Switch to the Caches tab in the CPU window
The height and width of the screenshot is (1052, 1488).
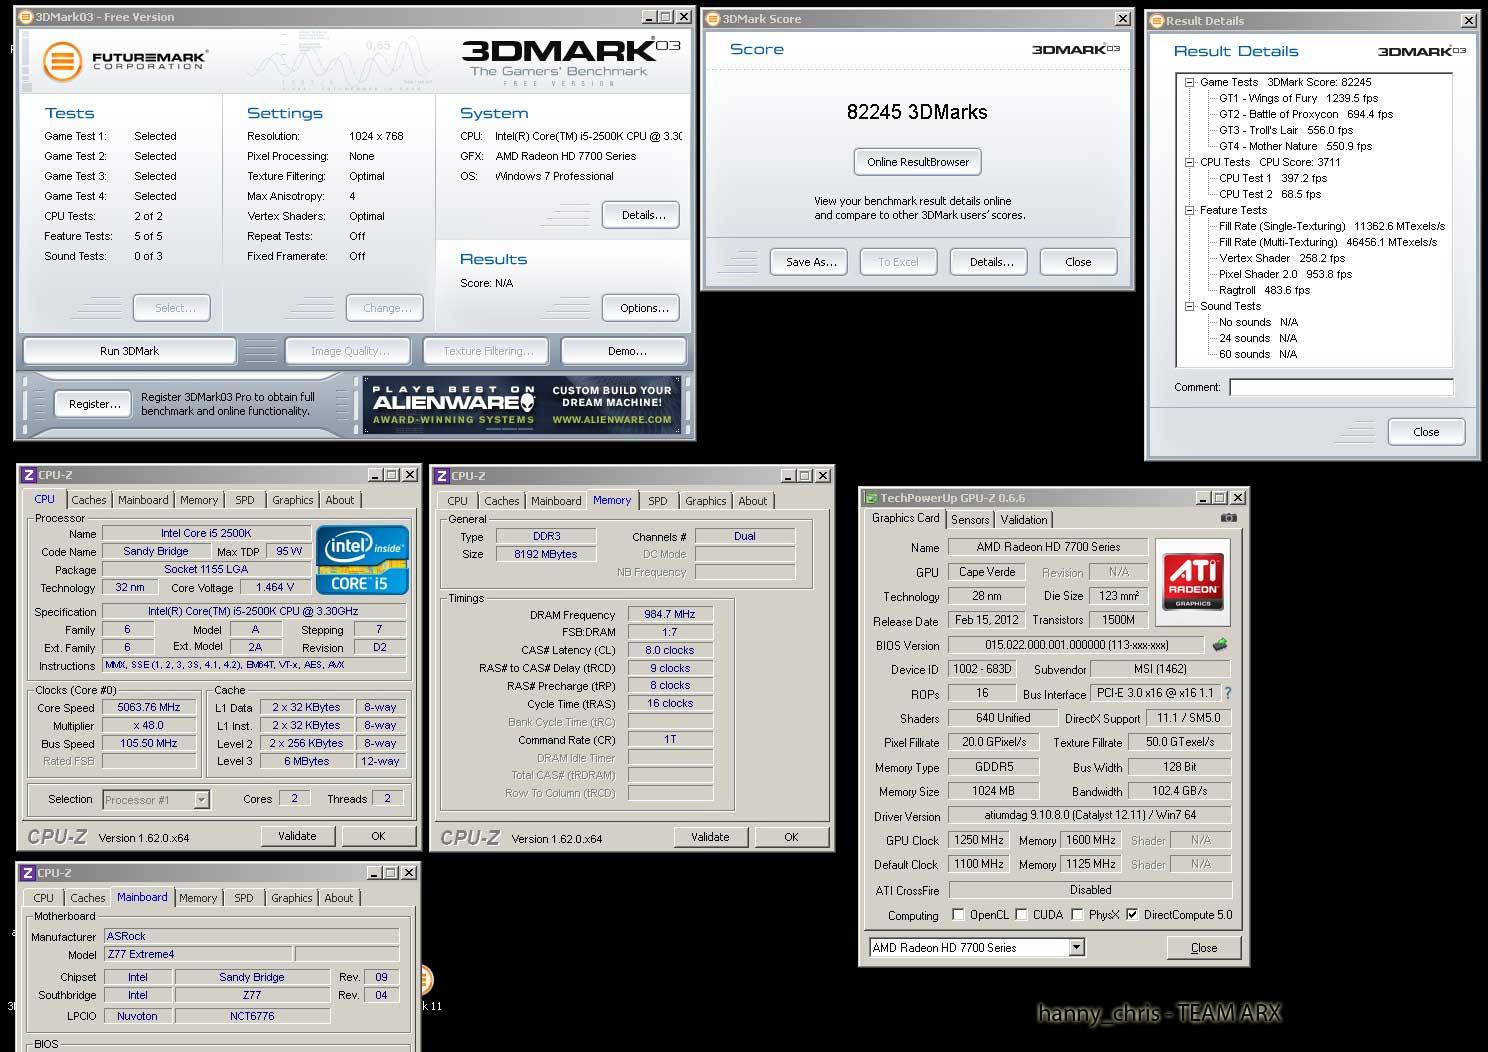point(88,500)
